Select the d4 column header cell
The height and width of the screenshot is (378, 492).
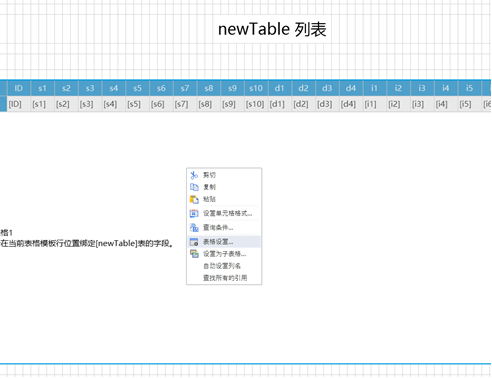click(x=351, y=88)
